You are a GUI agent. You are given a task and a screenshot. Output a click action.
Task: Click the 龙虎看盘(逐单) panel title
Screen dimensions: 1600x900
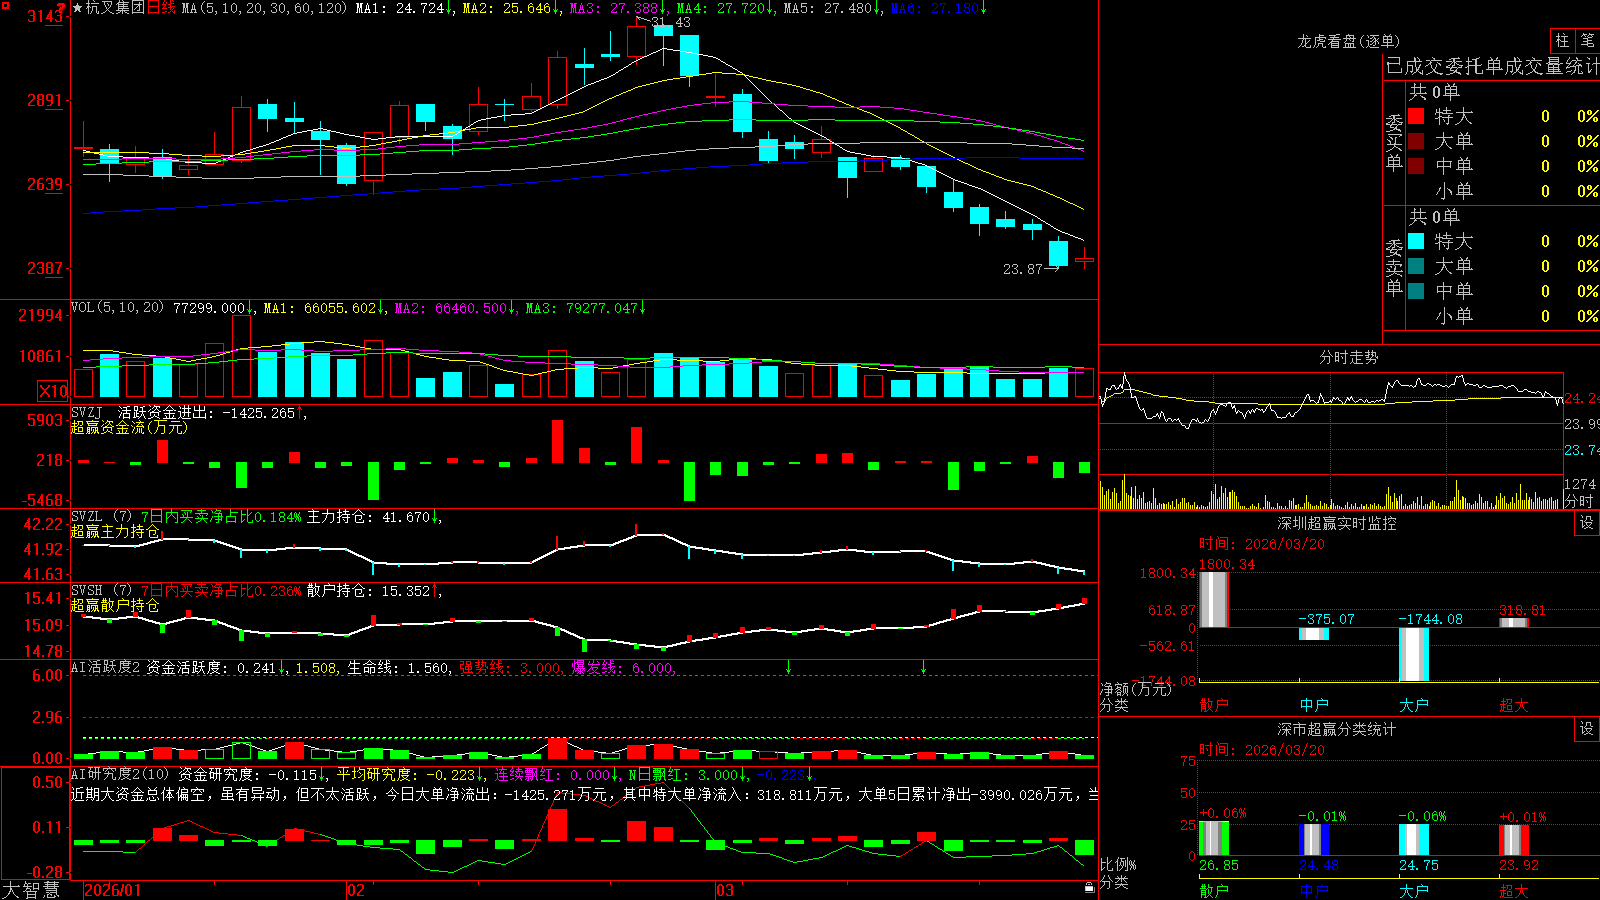click(1348, 41)
